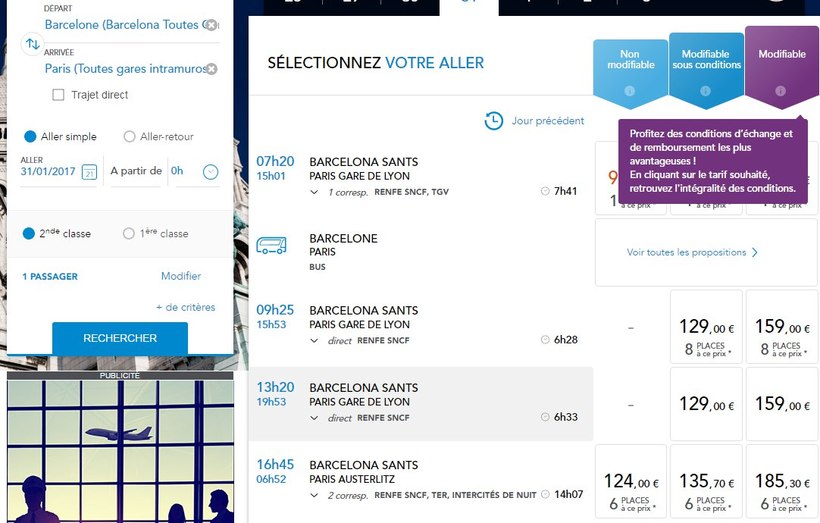
Task: Open the departure date calendar icon
Action: (89, 172)
